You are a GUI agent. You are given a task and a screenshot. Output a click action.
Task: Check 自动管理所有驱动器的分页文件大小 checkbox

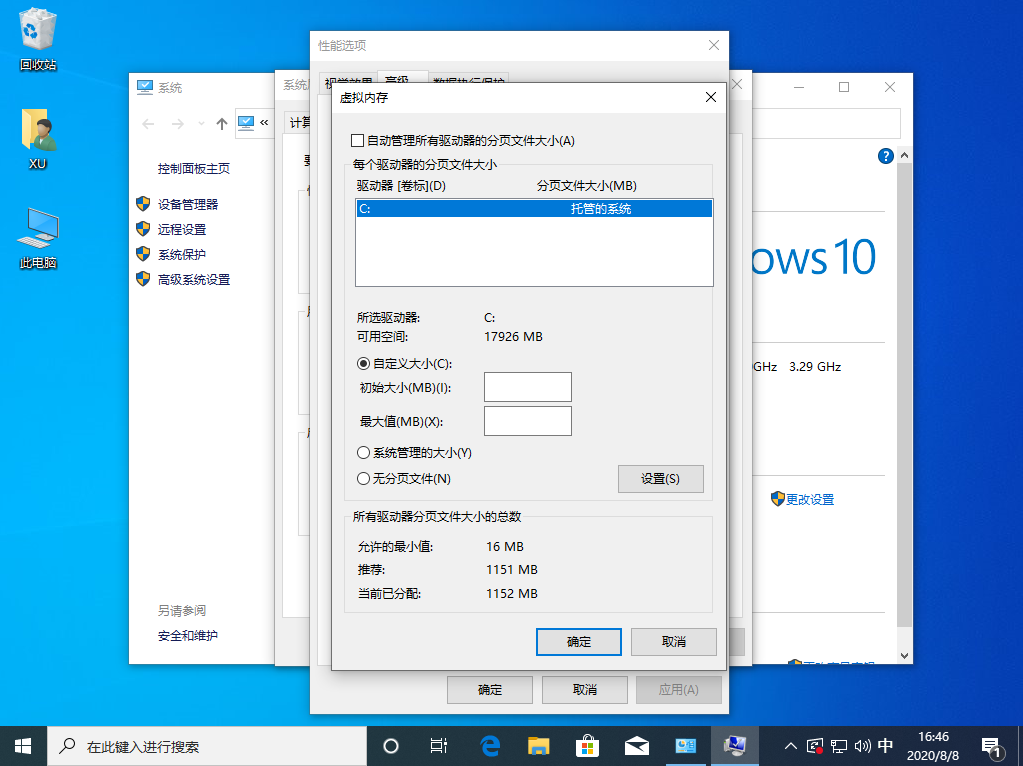(356, 141)
